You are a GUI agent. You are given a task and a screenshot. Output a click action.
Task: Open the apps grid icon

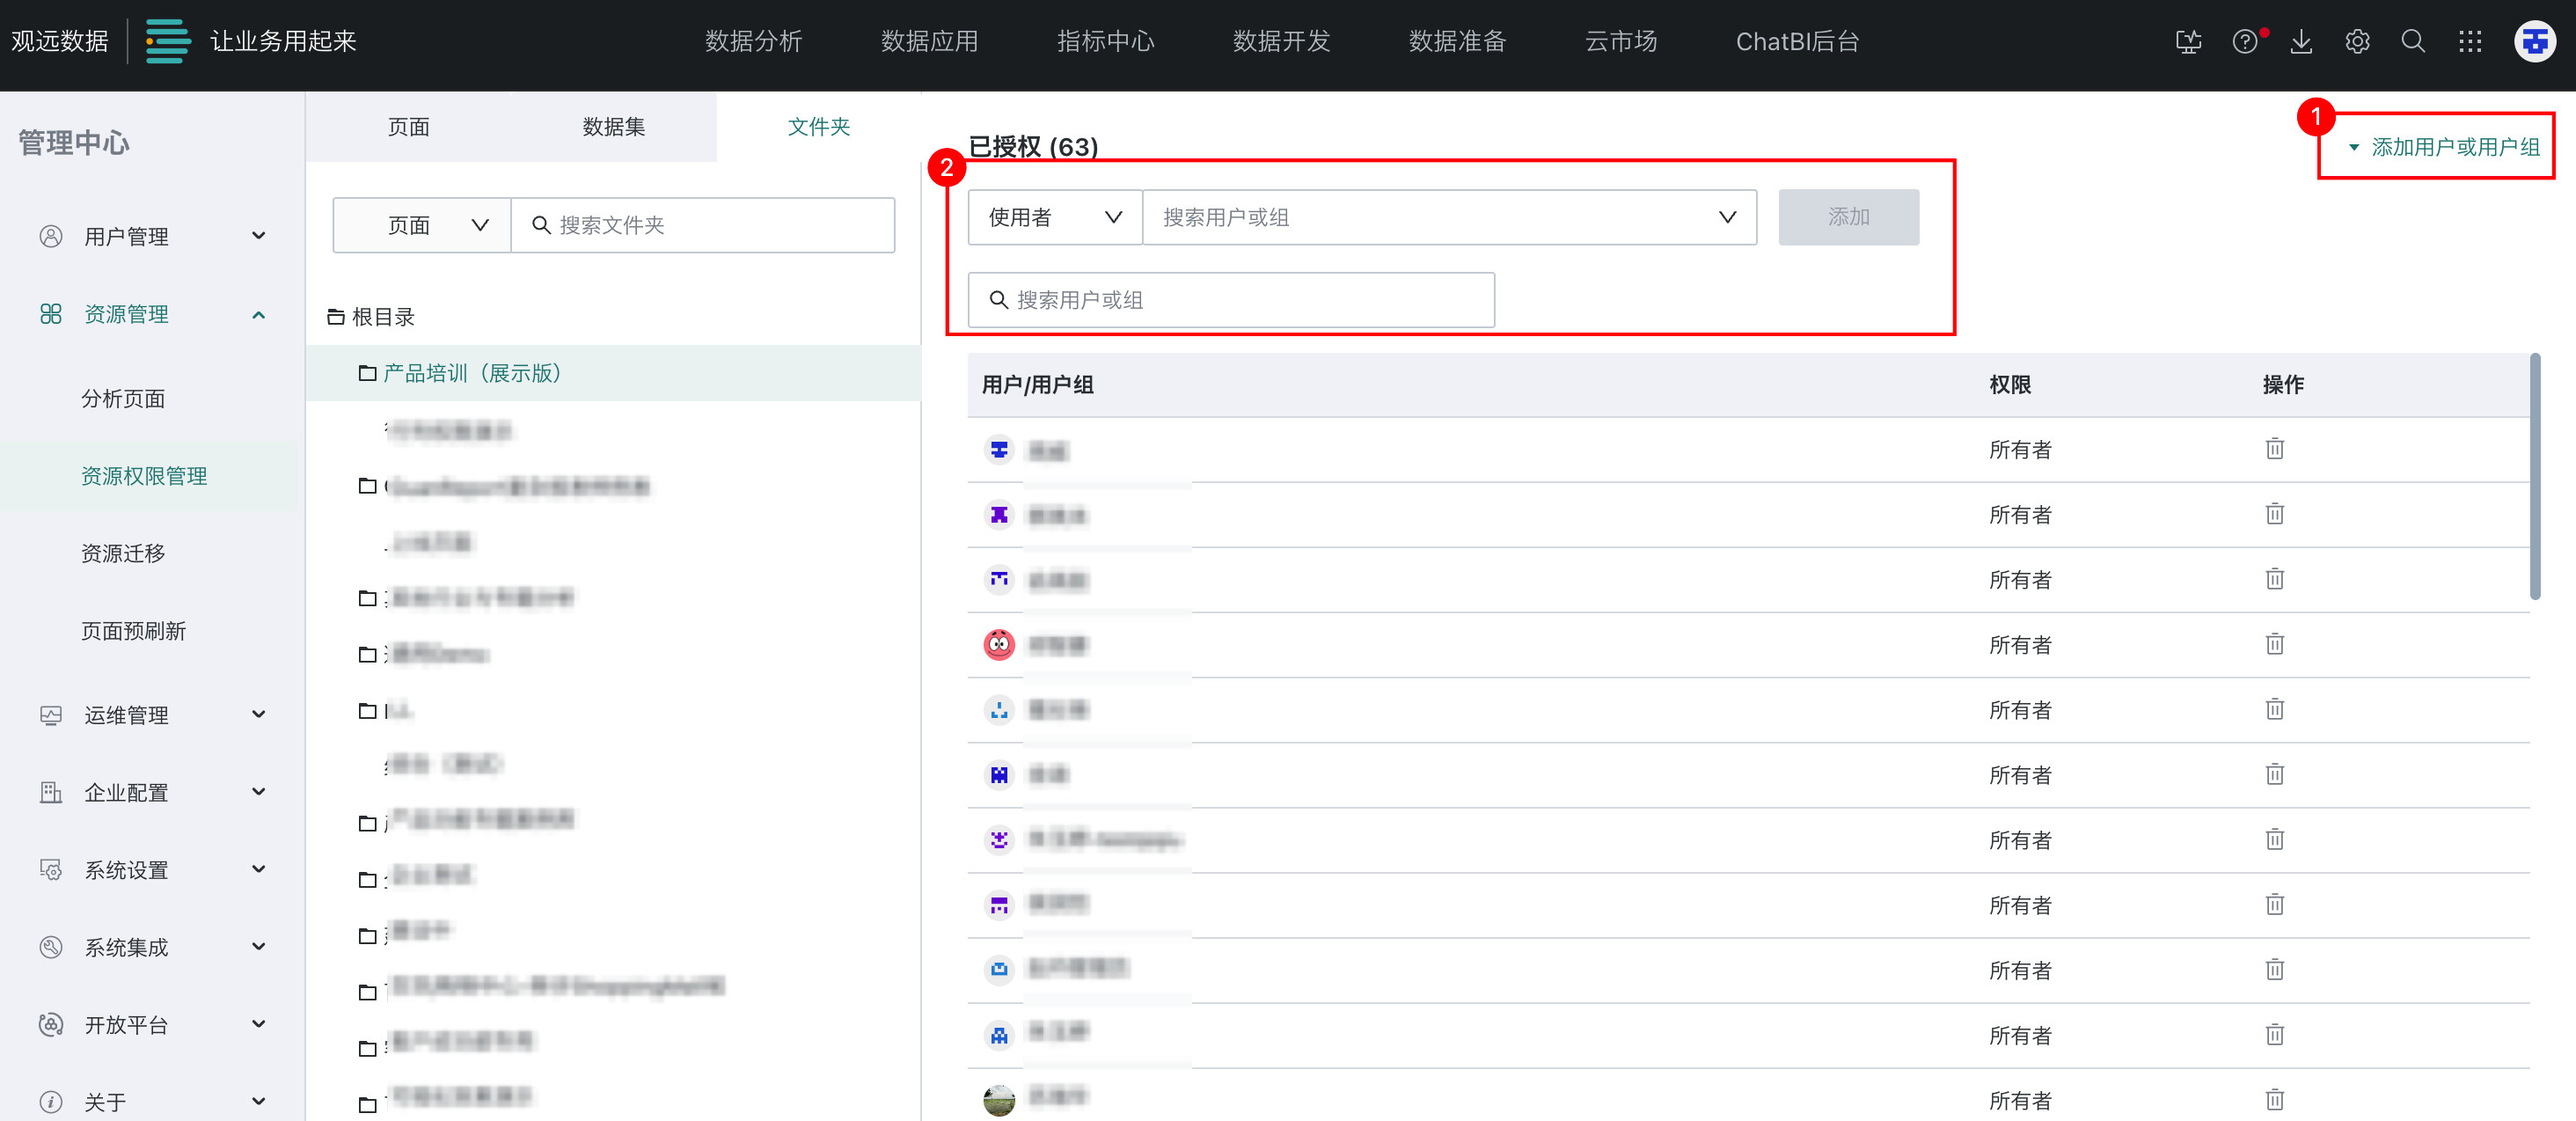(2470, 41)
